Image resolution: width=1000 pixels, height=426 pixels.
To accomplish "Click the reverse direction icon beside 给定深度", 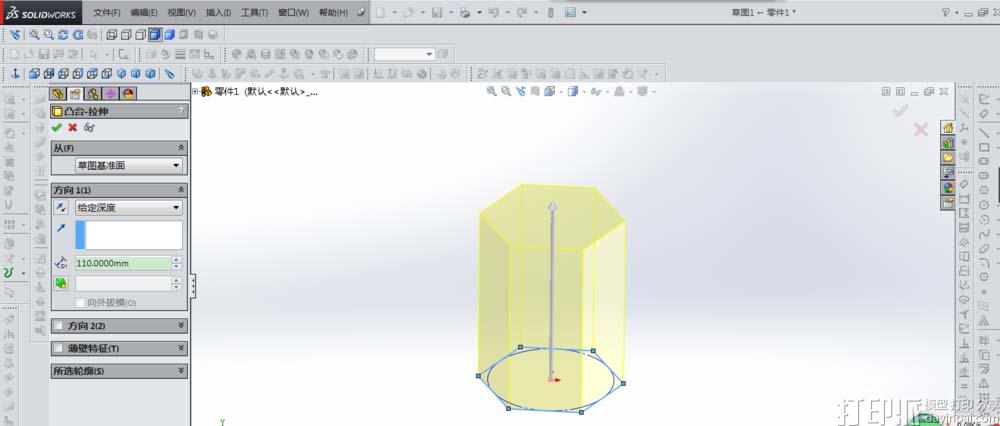I will point(60,207).
